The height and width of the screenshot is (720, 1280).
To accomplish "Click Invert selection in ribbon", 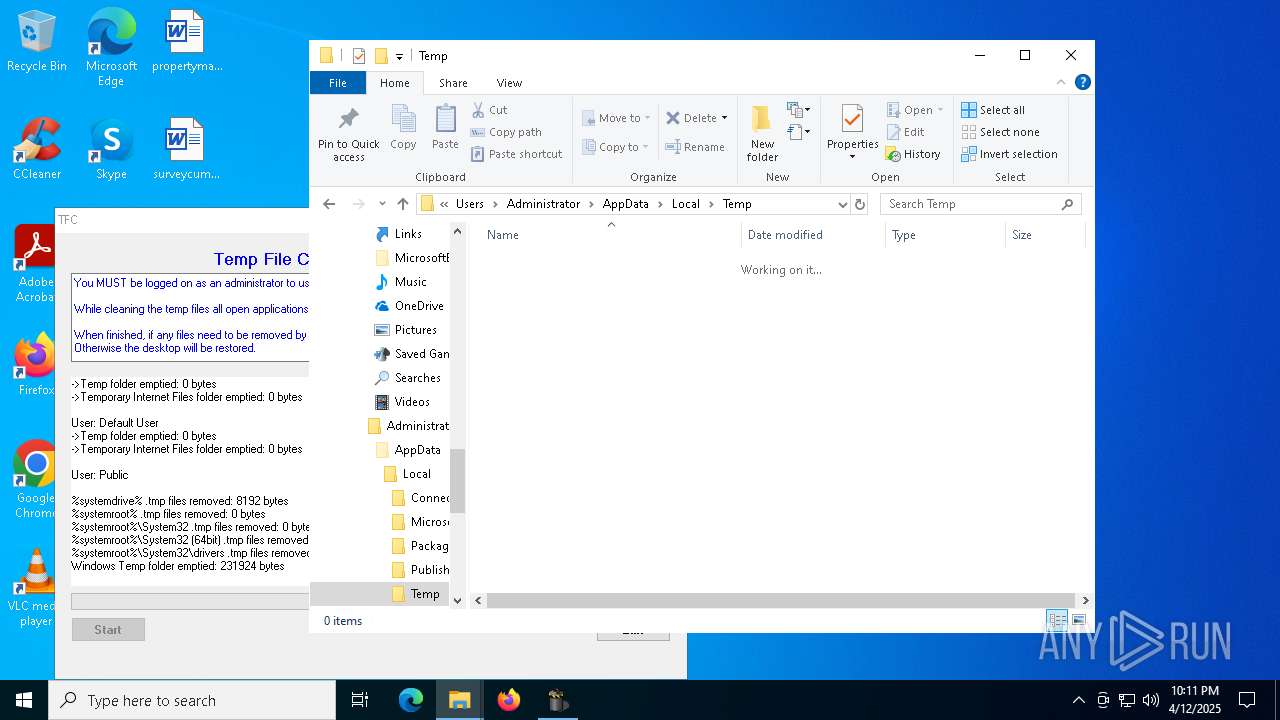I will click(1009, 154).
